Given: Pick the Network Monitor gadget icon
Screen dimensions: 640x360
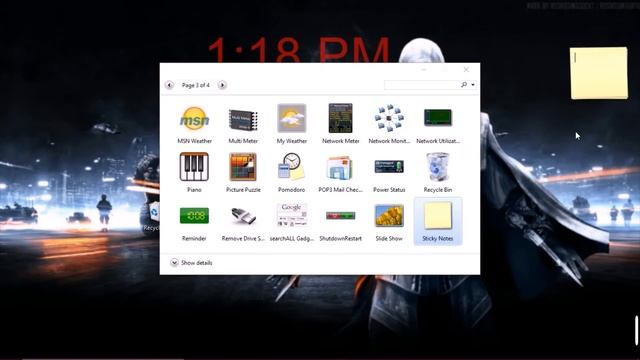Looking at the screenshot, I should coord(389,118).
